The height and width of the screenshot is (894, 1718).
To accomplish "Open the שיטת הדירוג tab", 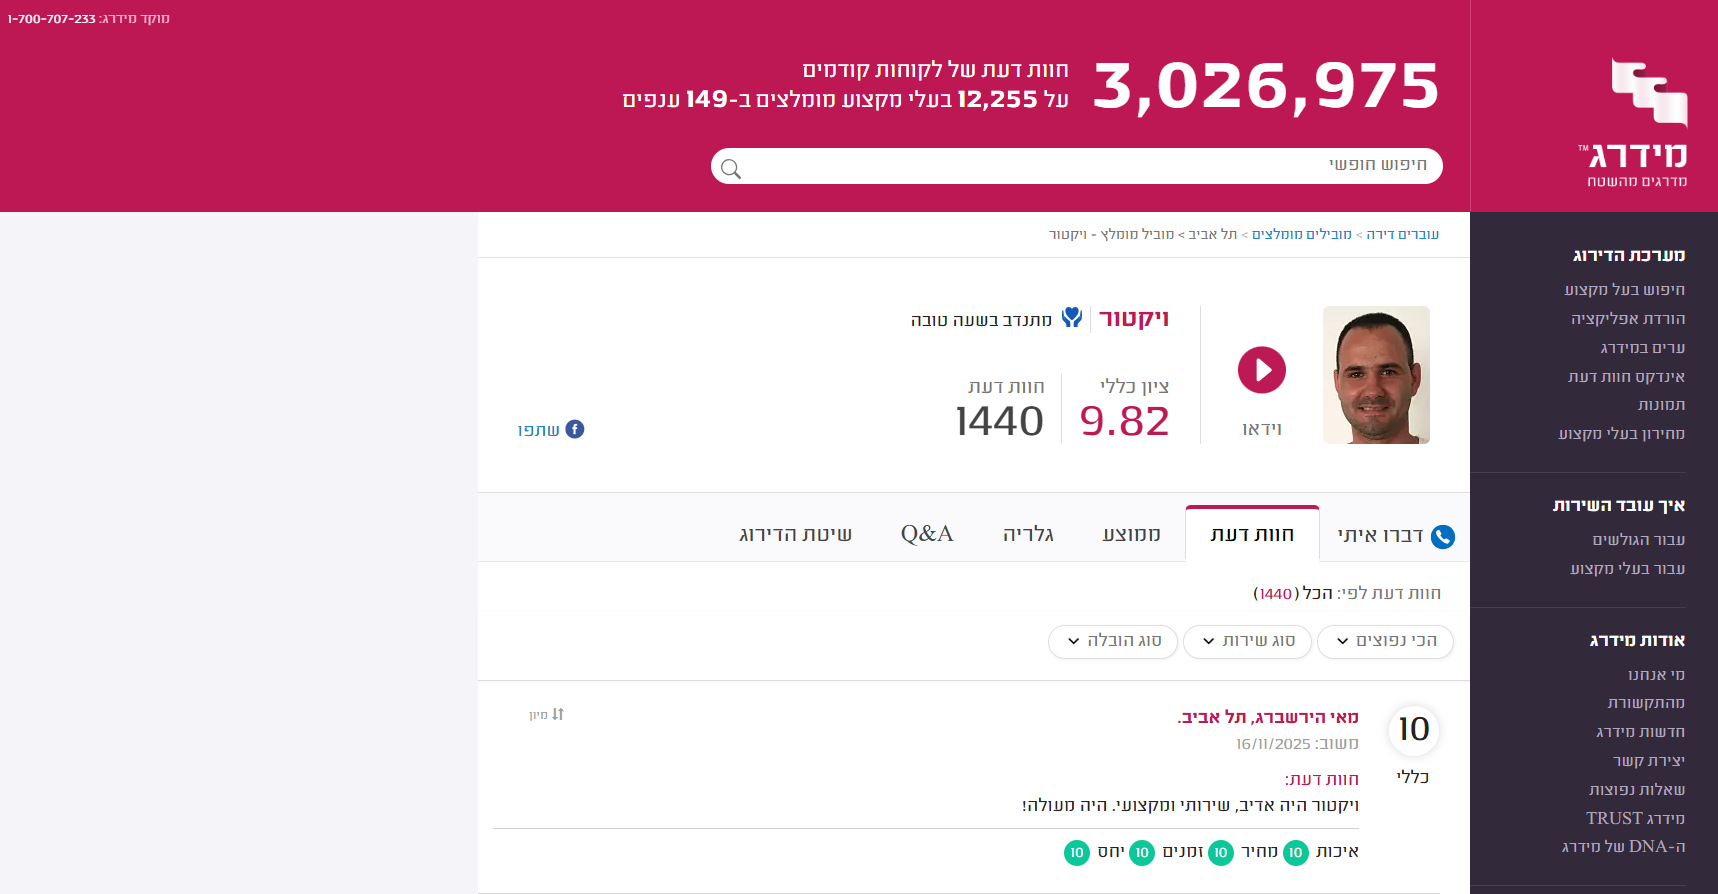I will pyautogui.click(x=795, y=534).
